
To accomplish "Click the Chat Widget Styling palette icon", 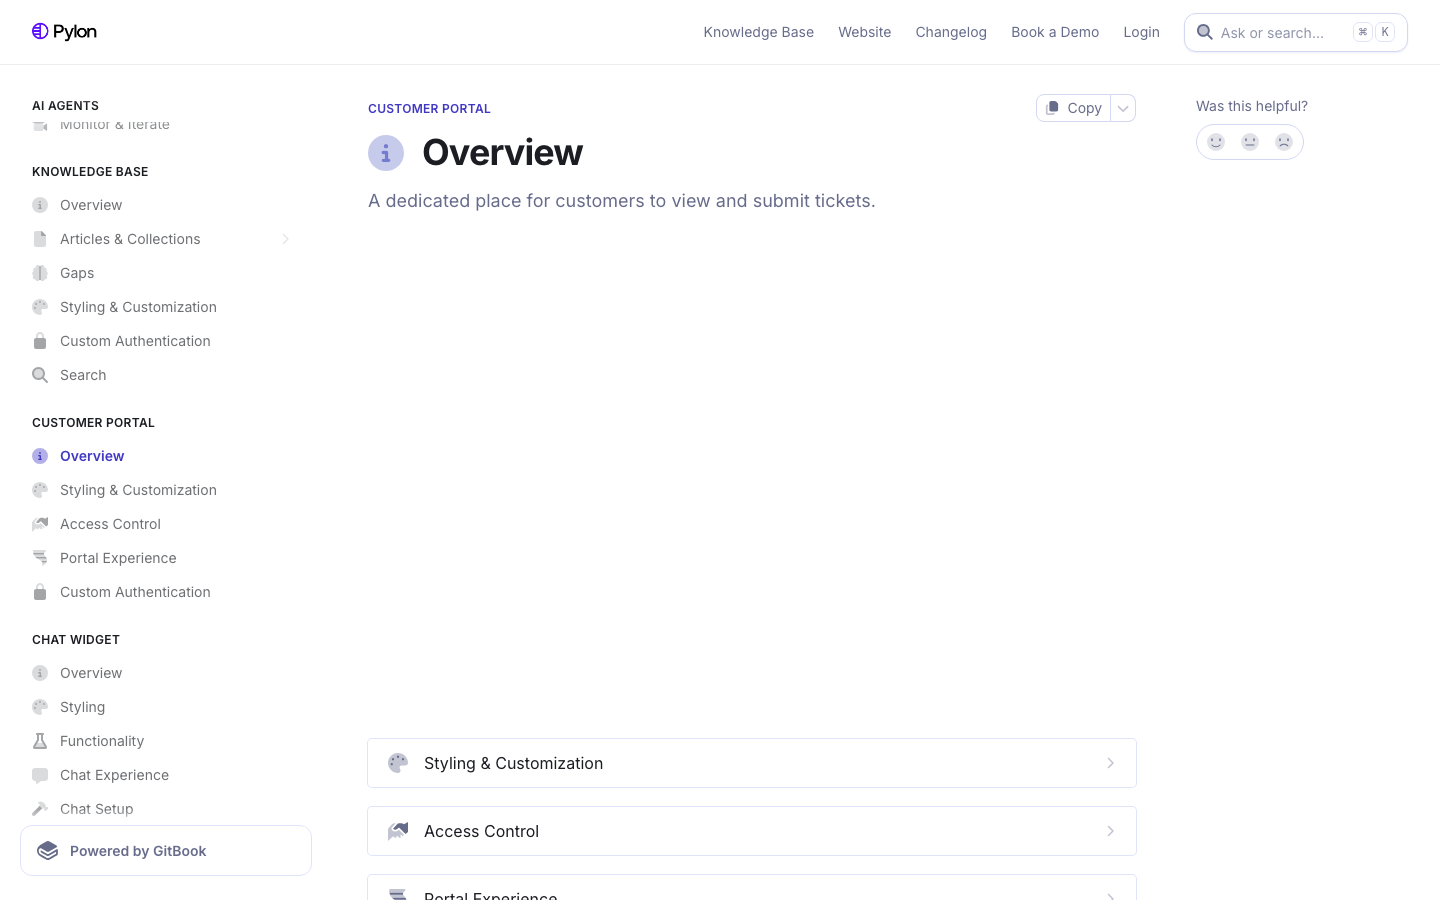I will point(40,707).
